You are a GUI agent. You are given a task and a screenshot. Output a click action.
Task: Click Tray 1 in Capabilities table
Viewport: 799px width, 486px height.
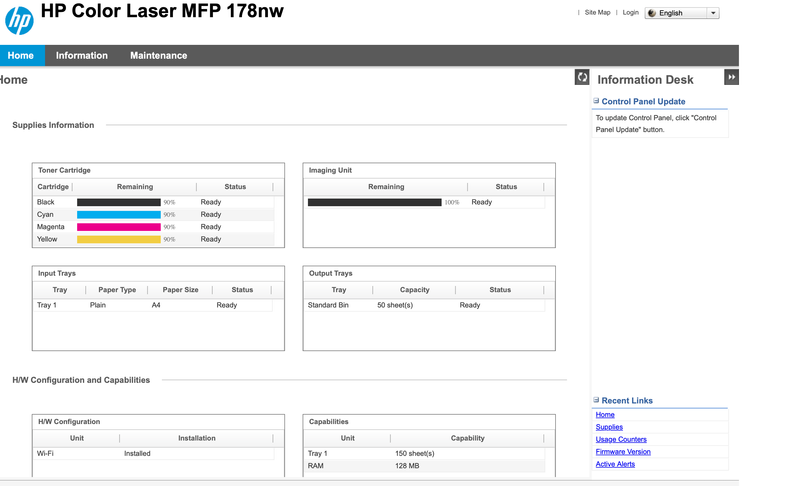tap(317, 453)
